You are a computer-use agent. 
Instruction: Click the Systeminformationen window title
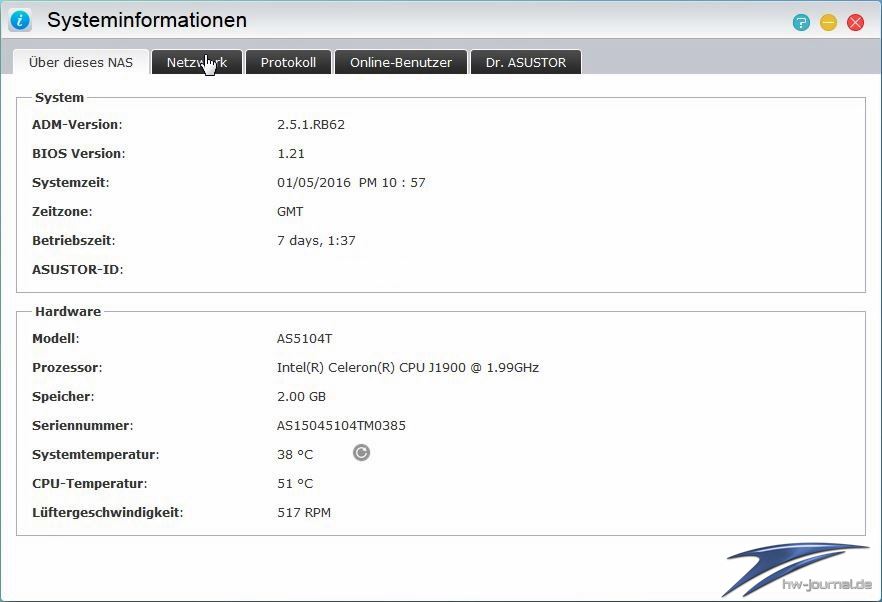tap(147, 20)
